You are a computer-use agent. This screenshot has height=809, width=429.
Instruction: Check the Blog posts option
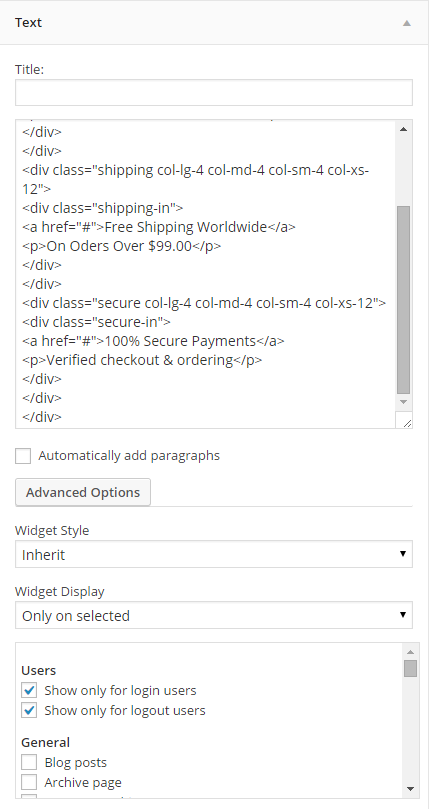point(29,762)
